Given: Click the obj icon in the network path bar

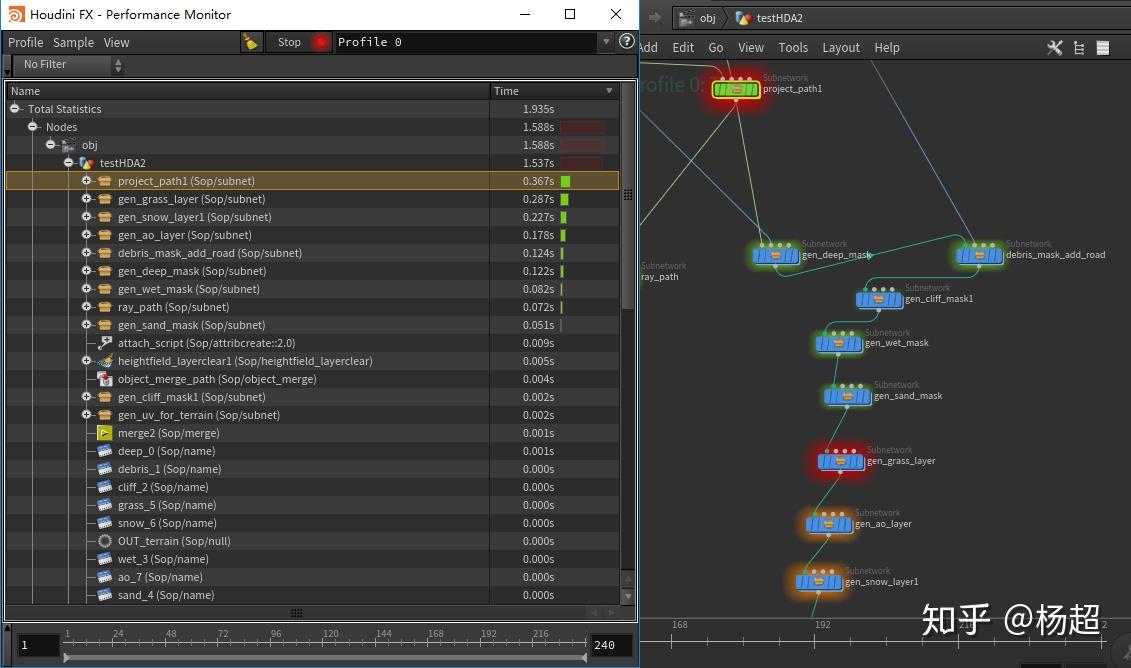Looking at the screenshot, I should click(687, 17).
